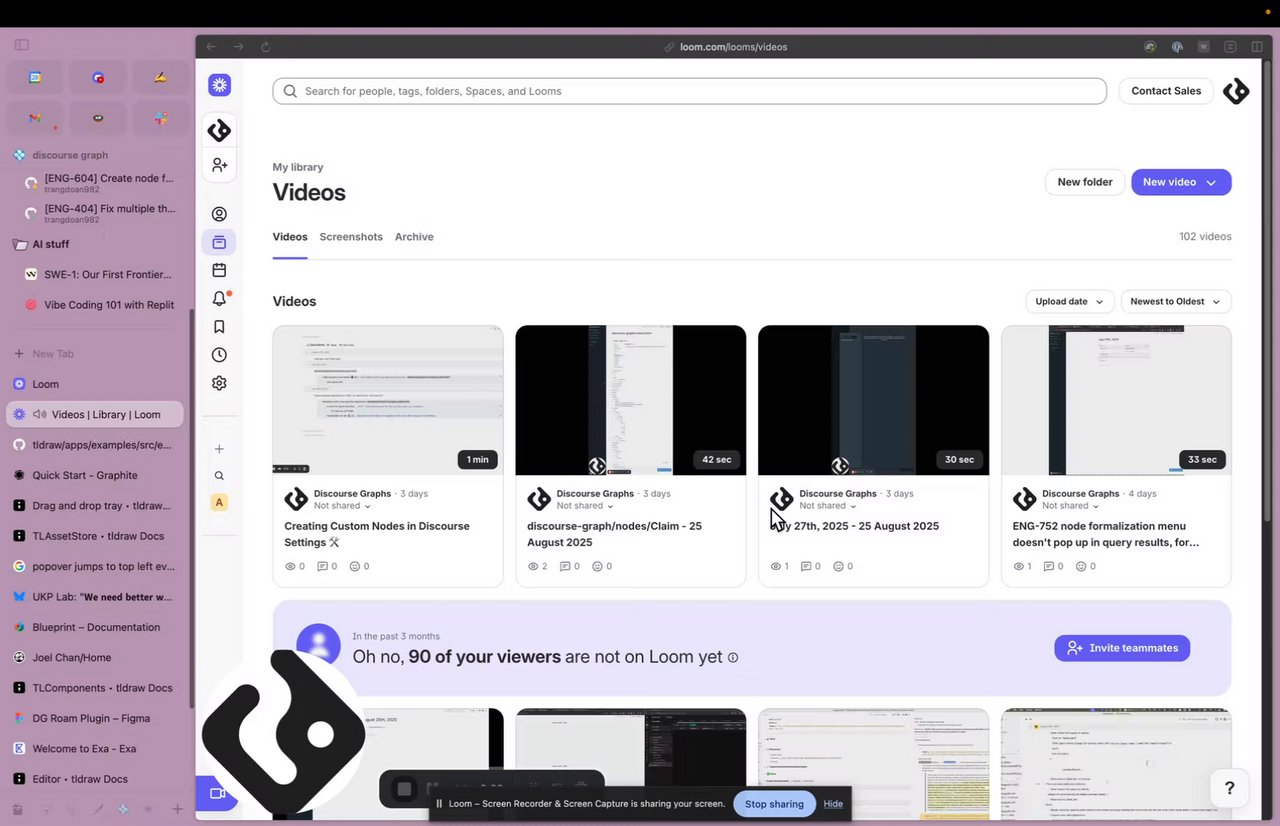Click the Loom record camera button
Screen dimensions: 1280x826
pyautogui.click(x=217, y=793)
